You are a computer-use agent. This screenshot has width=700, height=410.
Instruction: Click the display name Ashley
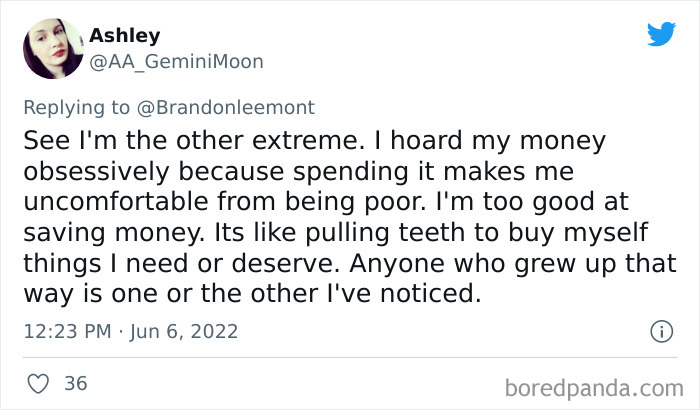click(124, 36)
